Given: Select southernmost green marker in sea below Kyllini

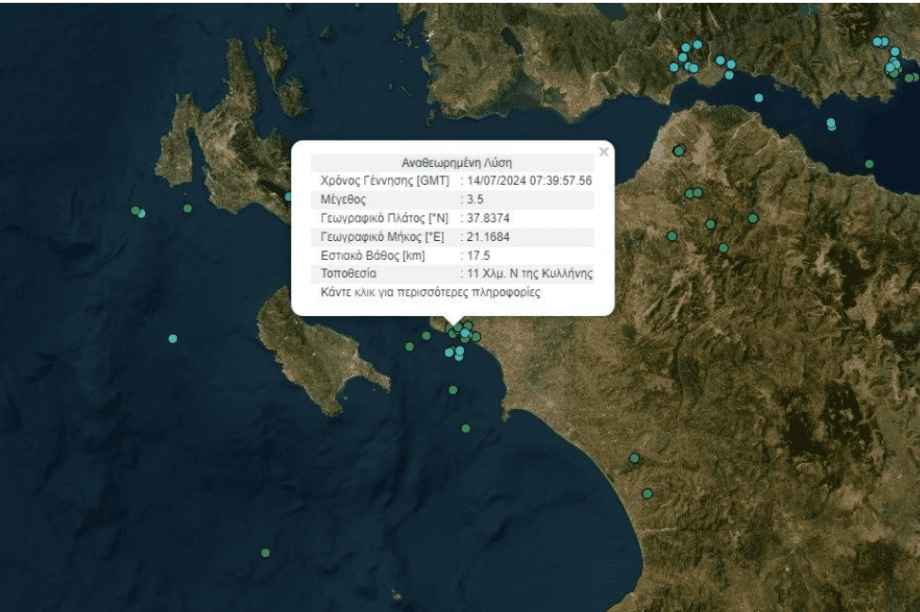Looking at the screenshot, I should point(466,429).
